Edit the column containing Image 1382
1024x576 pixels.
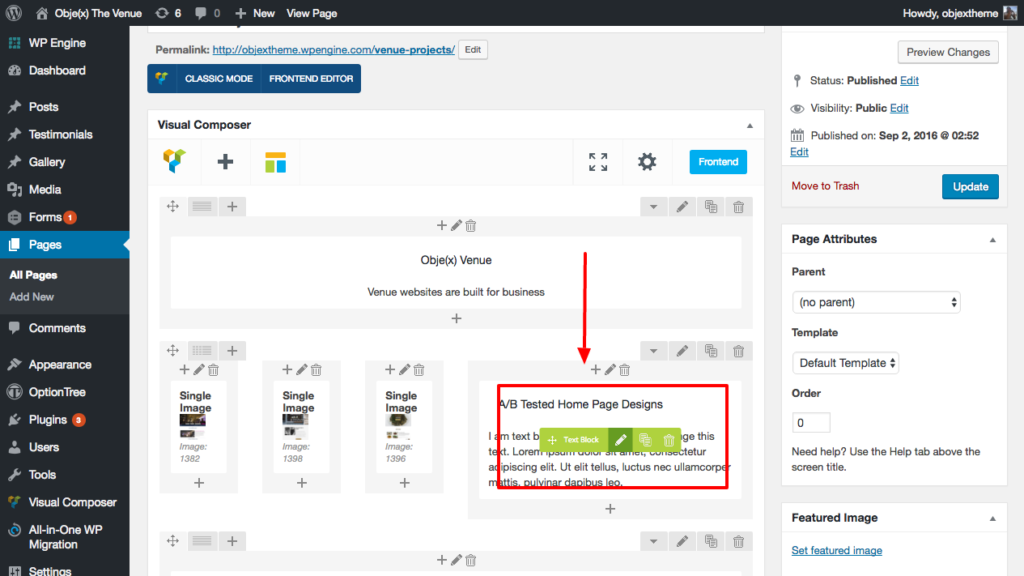coord(199,370)
